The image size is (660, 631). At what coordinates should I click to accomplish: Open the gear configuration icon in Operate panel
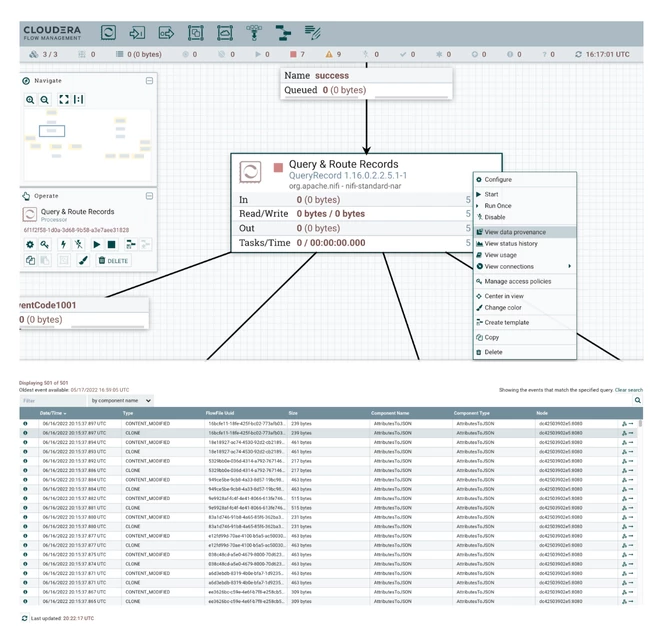tap(30, 245)
